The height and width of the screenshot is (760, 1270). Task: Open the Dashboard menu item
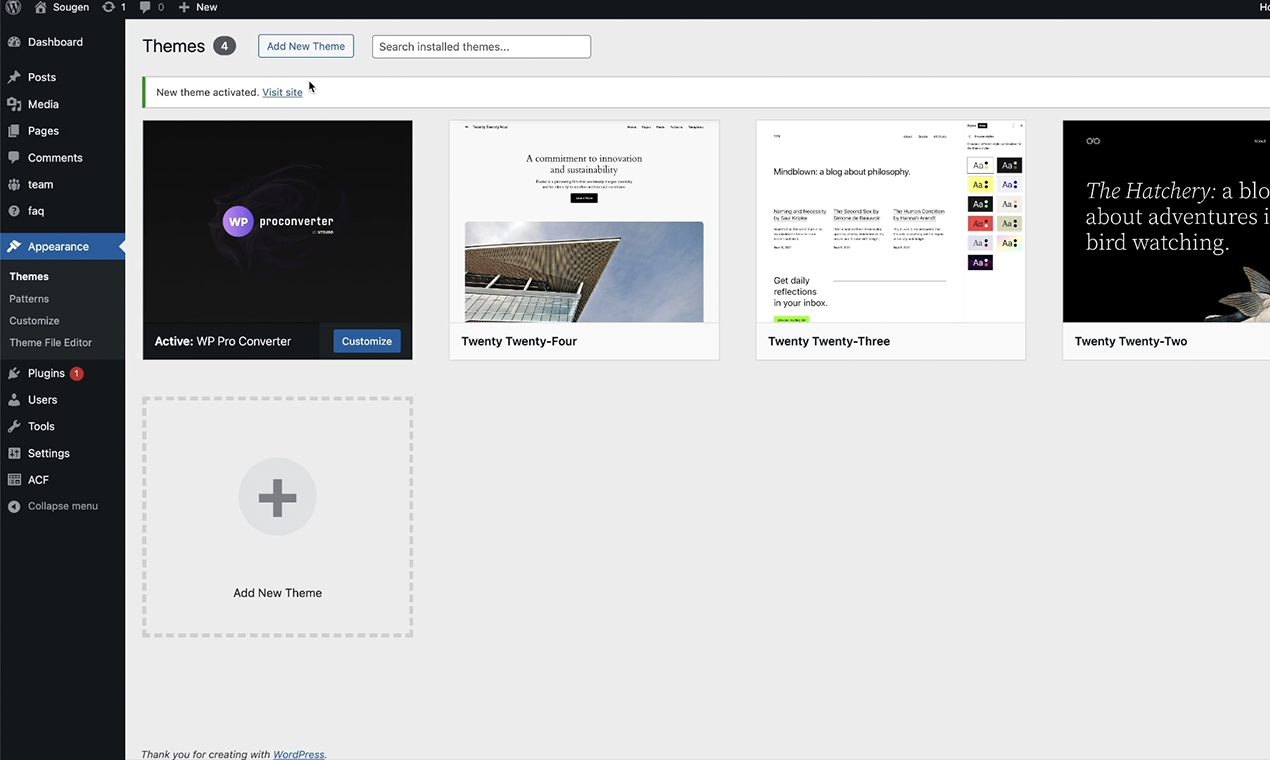tap(63, 42)
